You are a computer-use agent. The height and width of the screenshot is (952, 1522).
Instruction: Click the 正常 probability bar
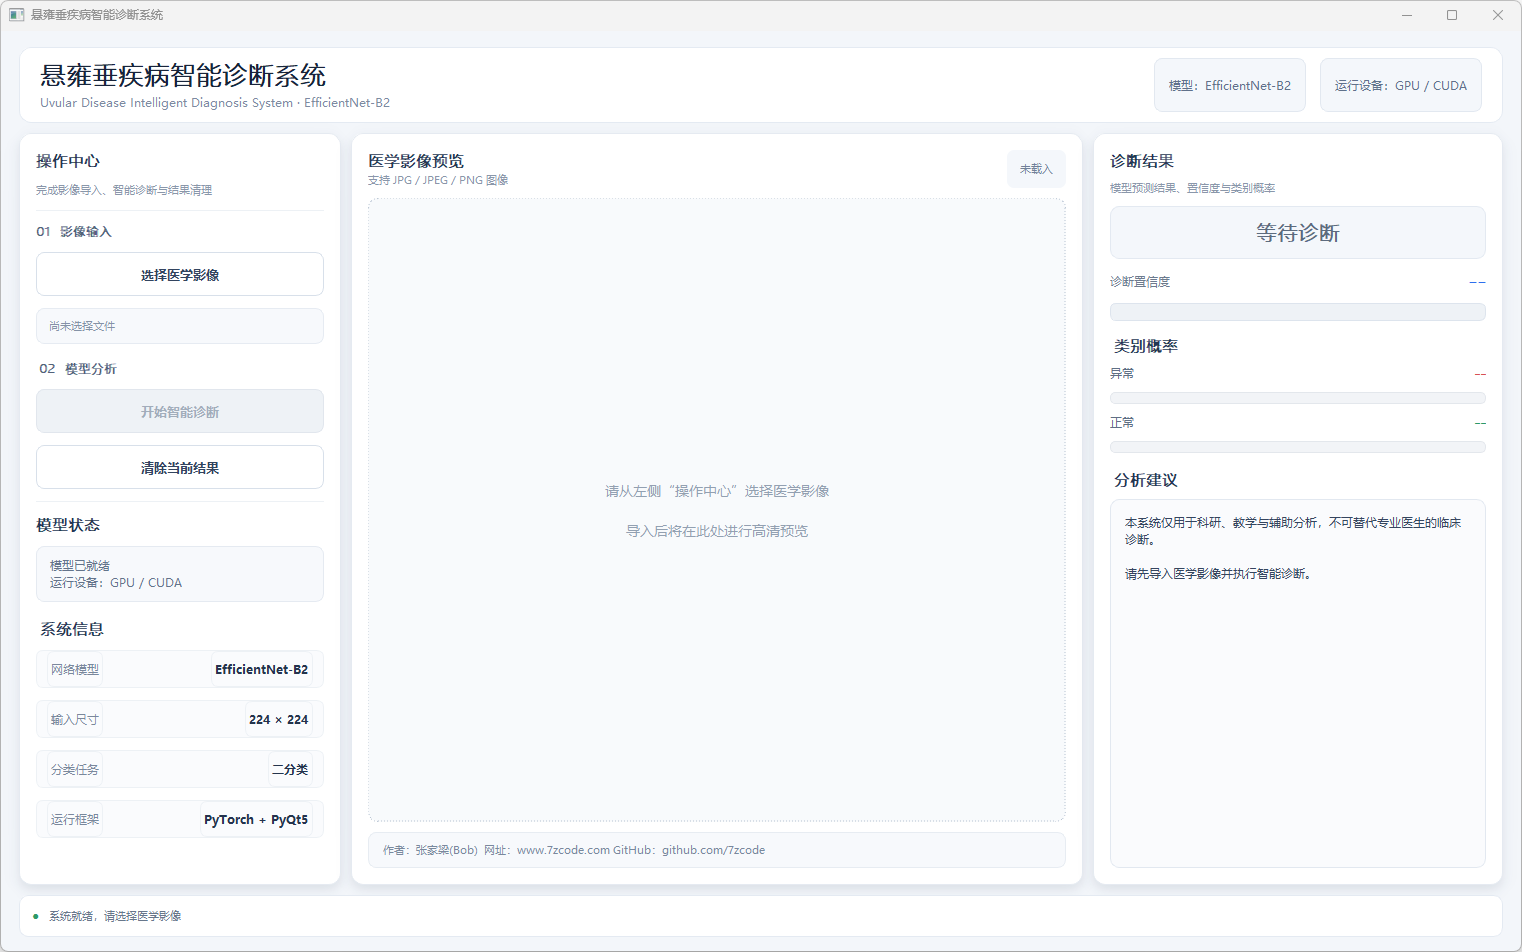coord(1298,447)
